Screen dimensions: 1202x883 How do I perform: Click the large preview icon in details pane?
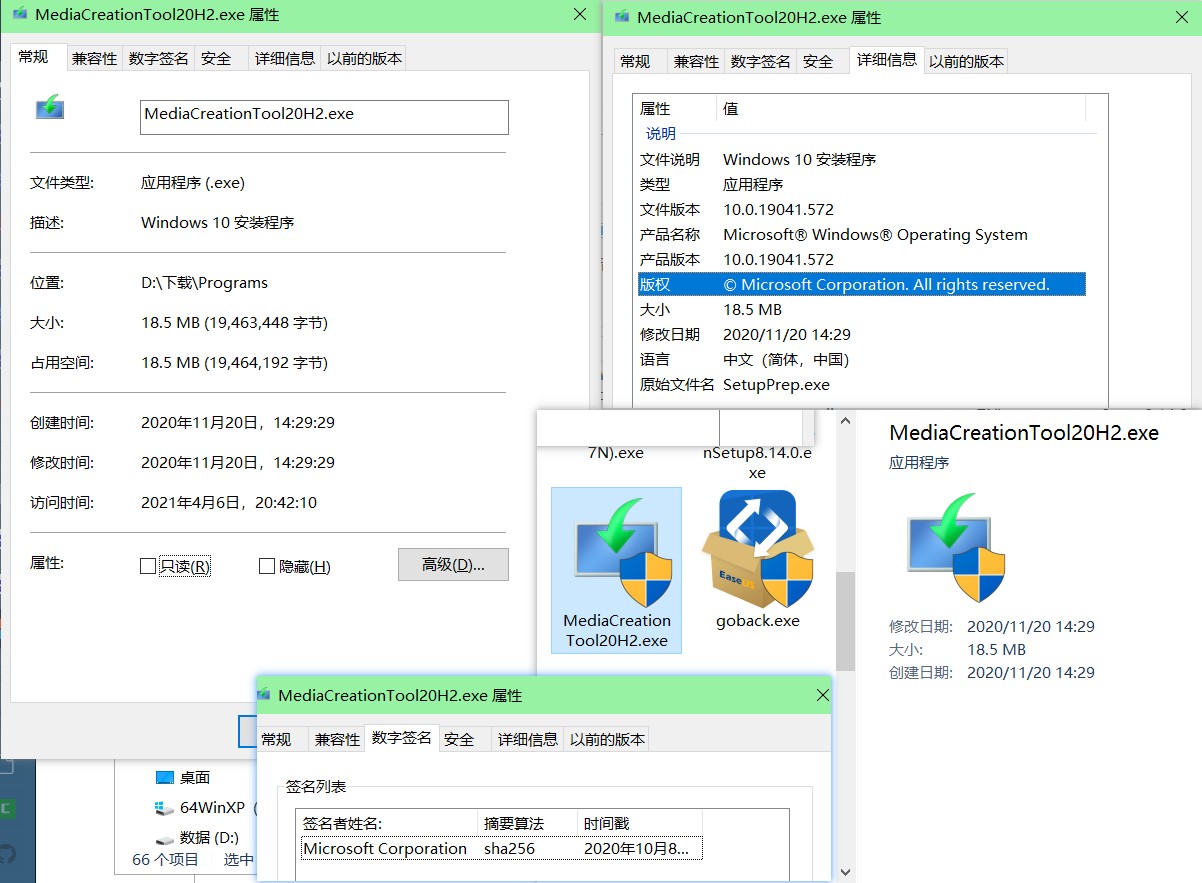[x=954, y=545]
